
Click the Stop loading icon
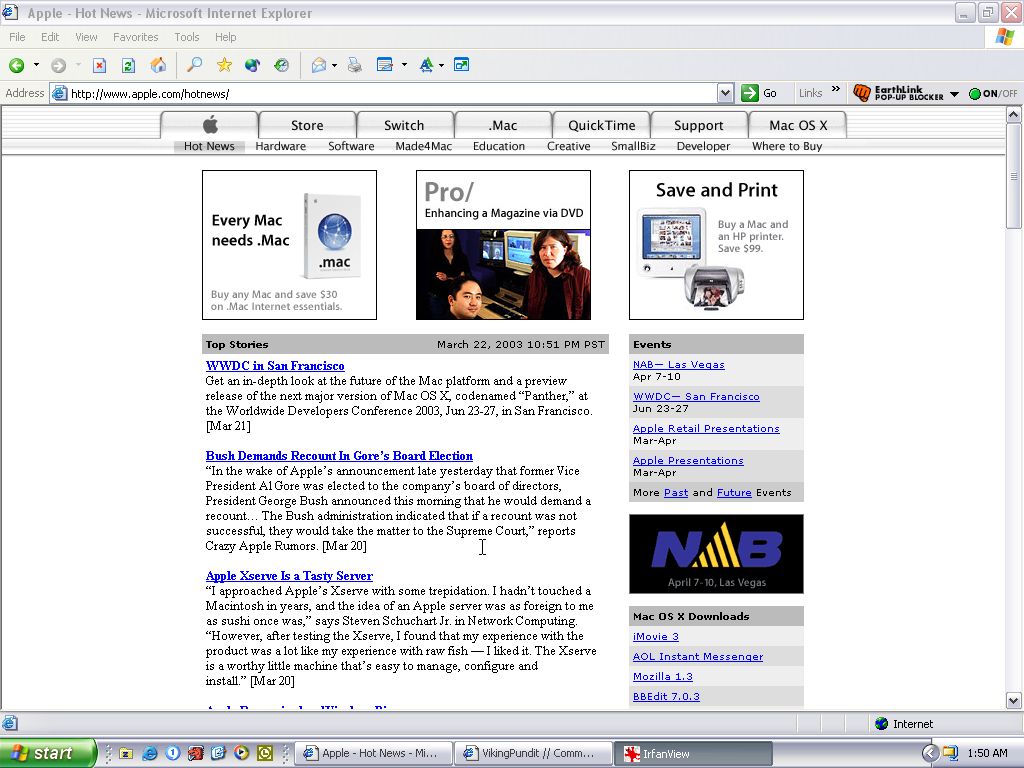[99, 65]
